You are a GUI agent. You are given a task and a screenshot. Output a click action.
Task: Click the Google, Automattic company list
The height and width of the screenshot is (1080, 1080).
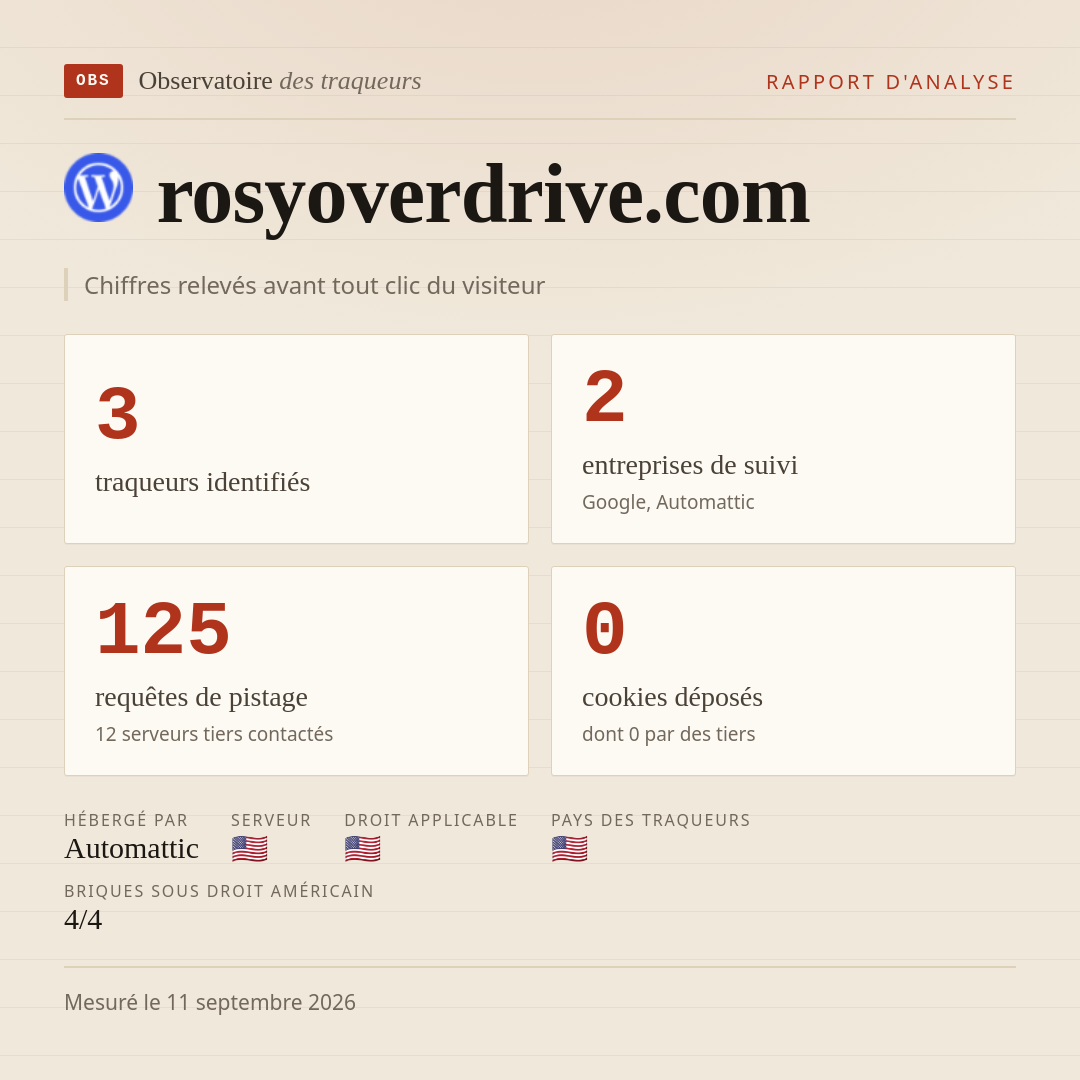[668, 502]
